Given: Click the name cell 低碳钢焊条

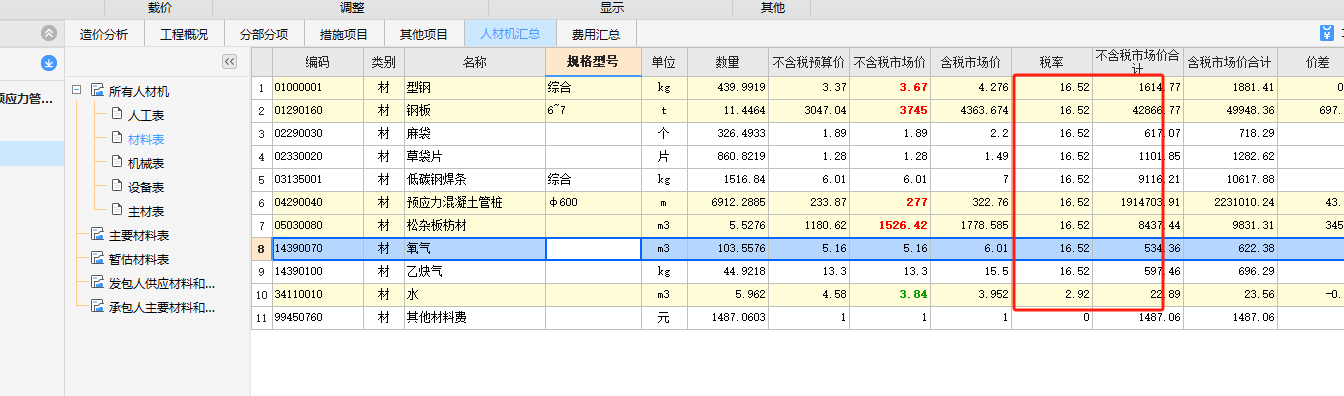Looking at the screenshot, I should tap(474, 179).
